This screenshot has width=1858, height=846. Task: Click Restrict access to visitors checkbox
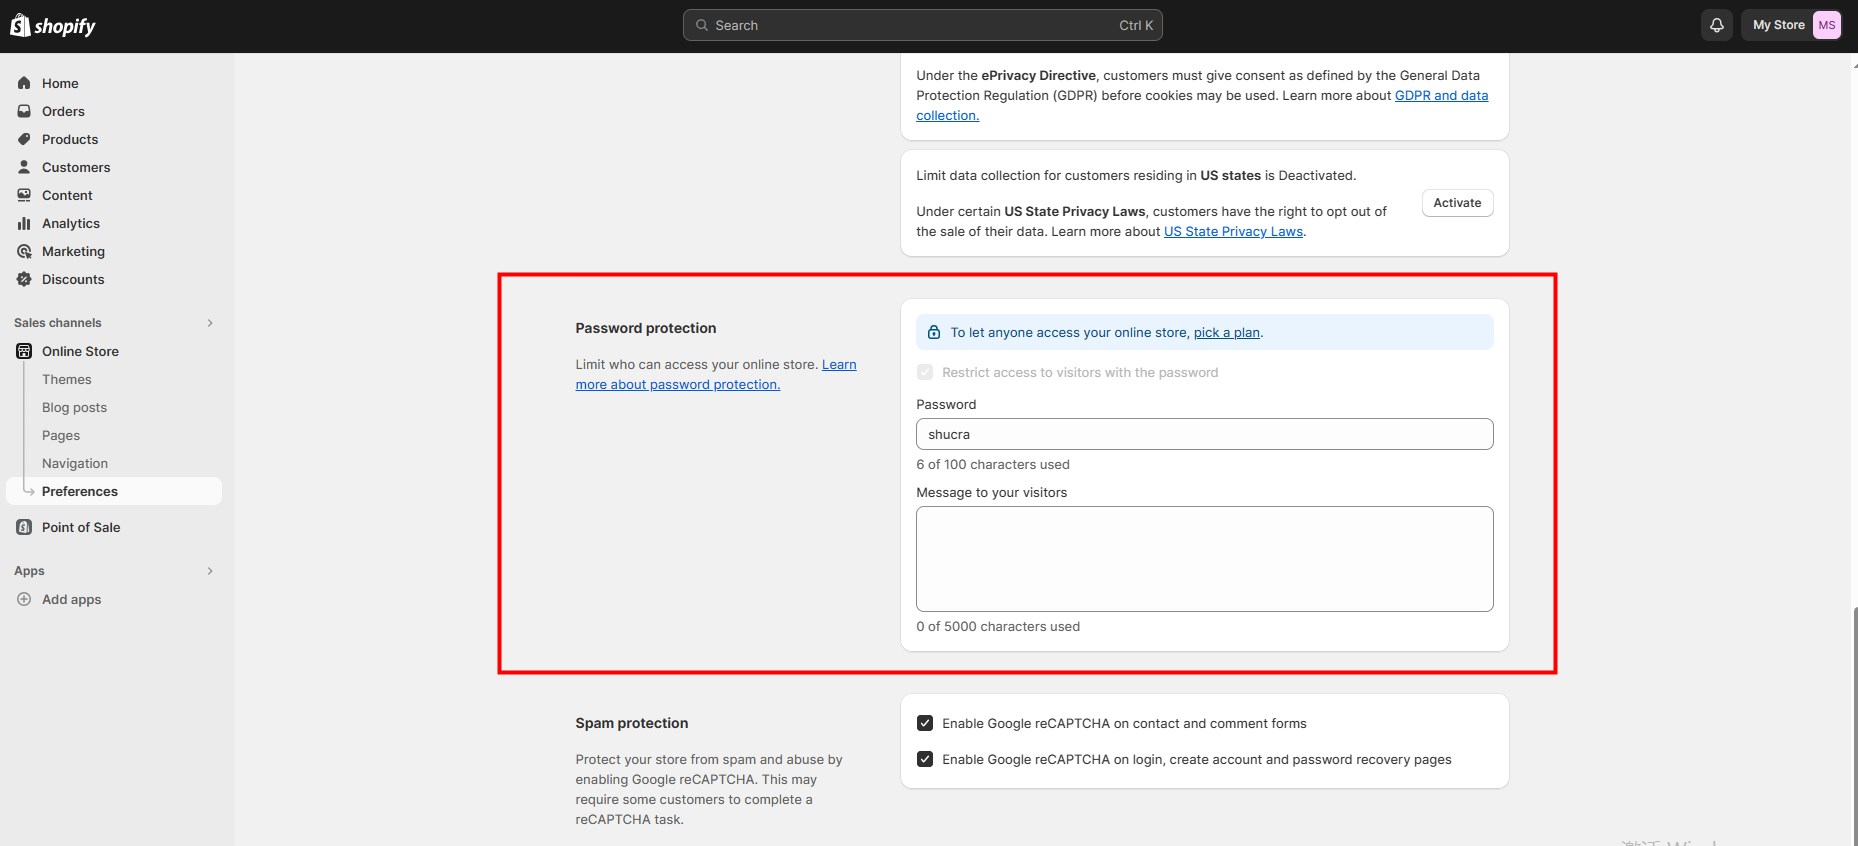click(925, 372)
